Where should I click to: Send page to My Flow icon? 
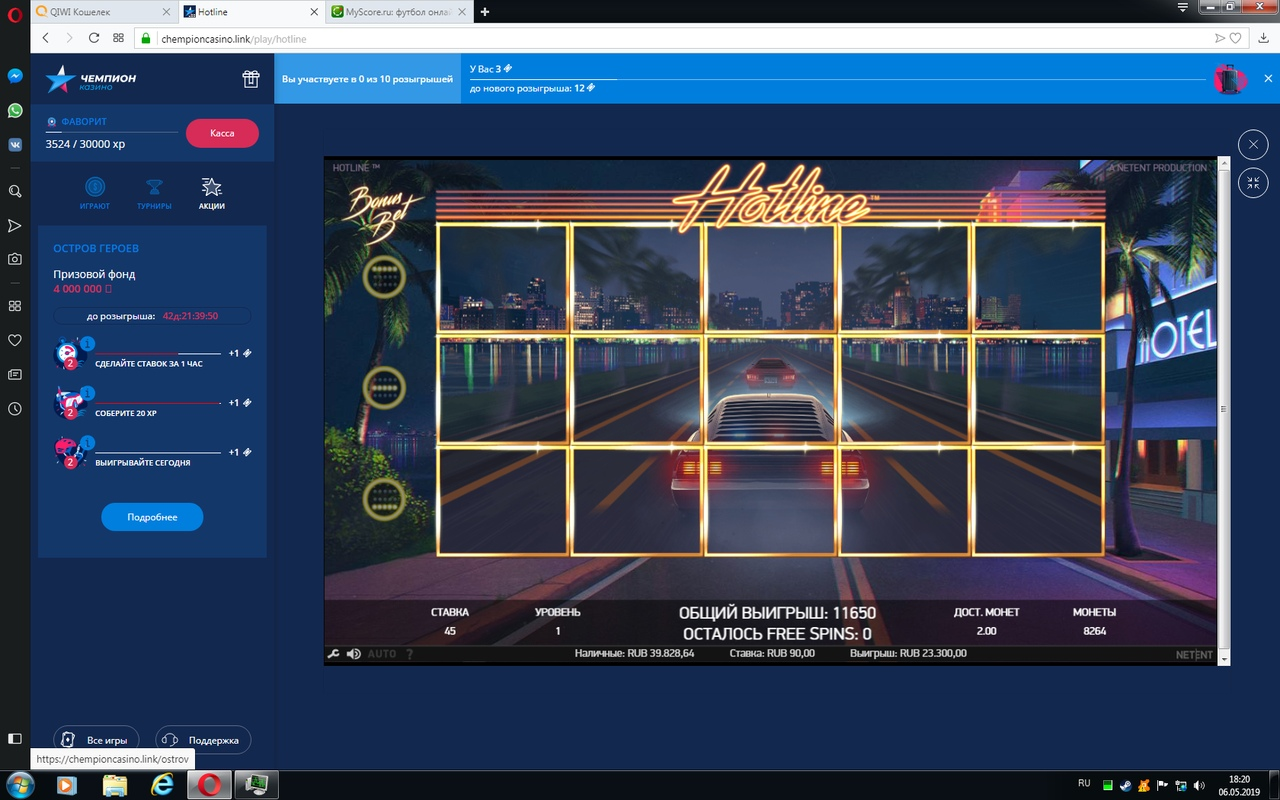[1219, 39]
